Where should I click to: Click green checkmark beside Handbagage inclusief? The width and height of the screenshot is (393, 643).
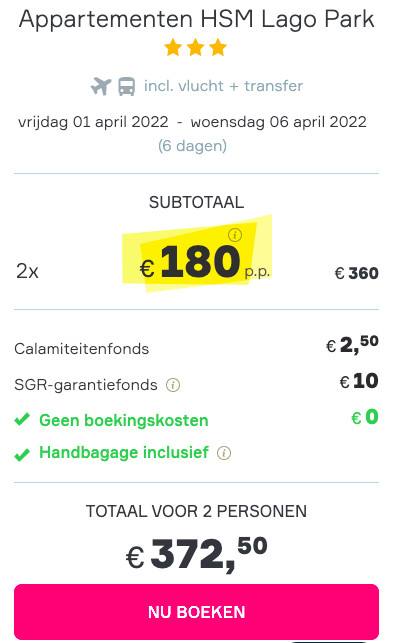coord(22,454)
